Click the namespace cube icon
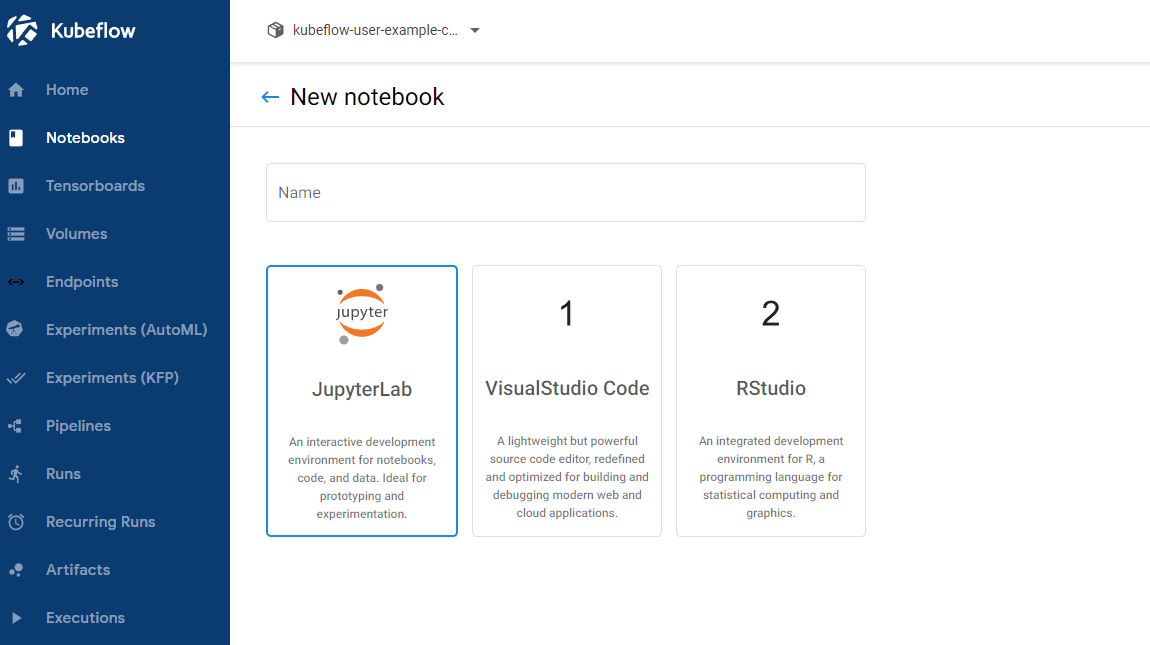This screenshot has height=645, width=1150. click(x=275, y=30)
